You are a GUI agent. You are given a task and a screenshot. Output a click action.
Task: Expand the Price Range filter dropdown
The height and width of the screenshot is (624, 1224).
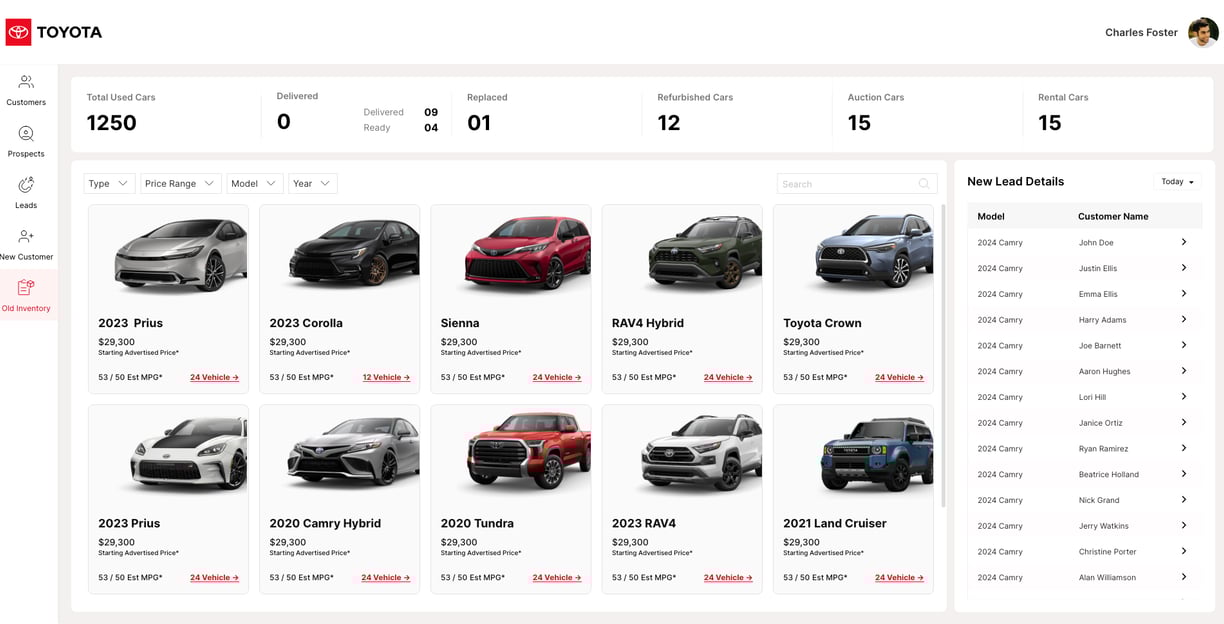tap(181, 184)
